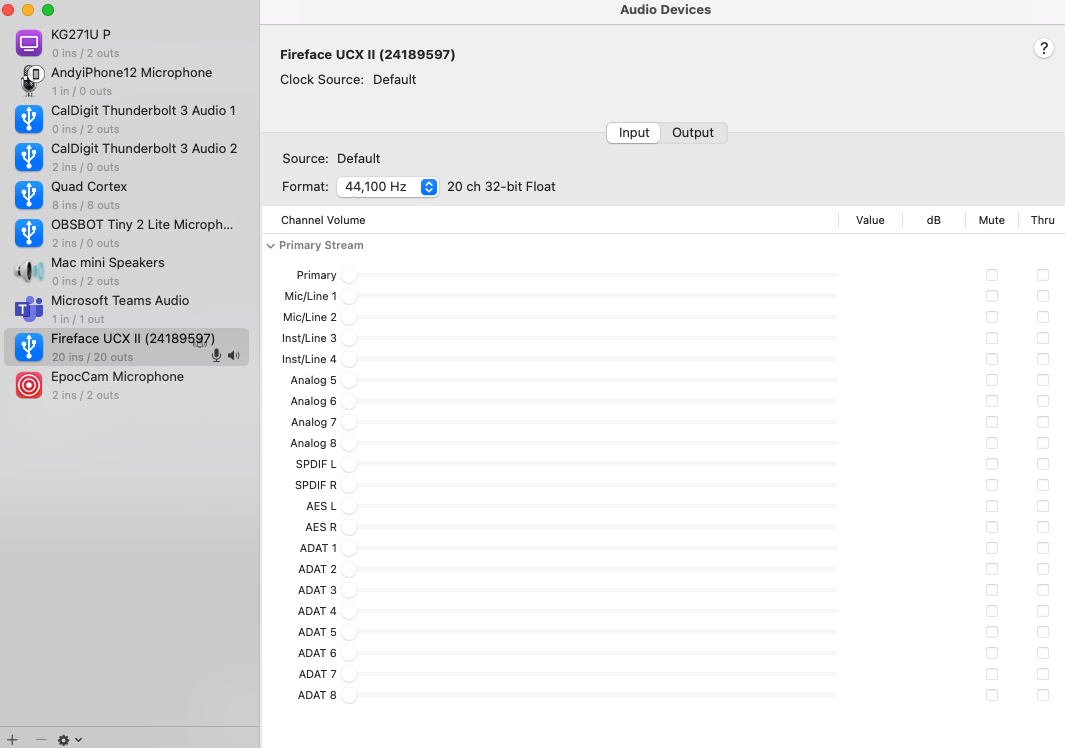Select the Mac mini Speakers device name

point(107,262)
